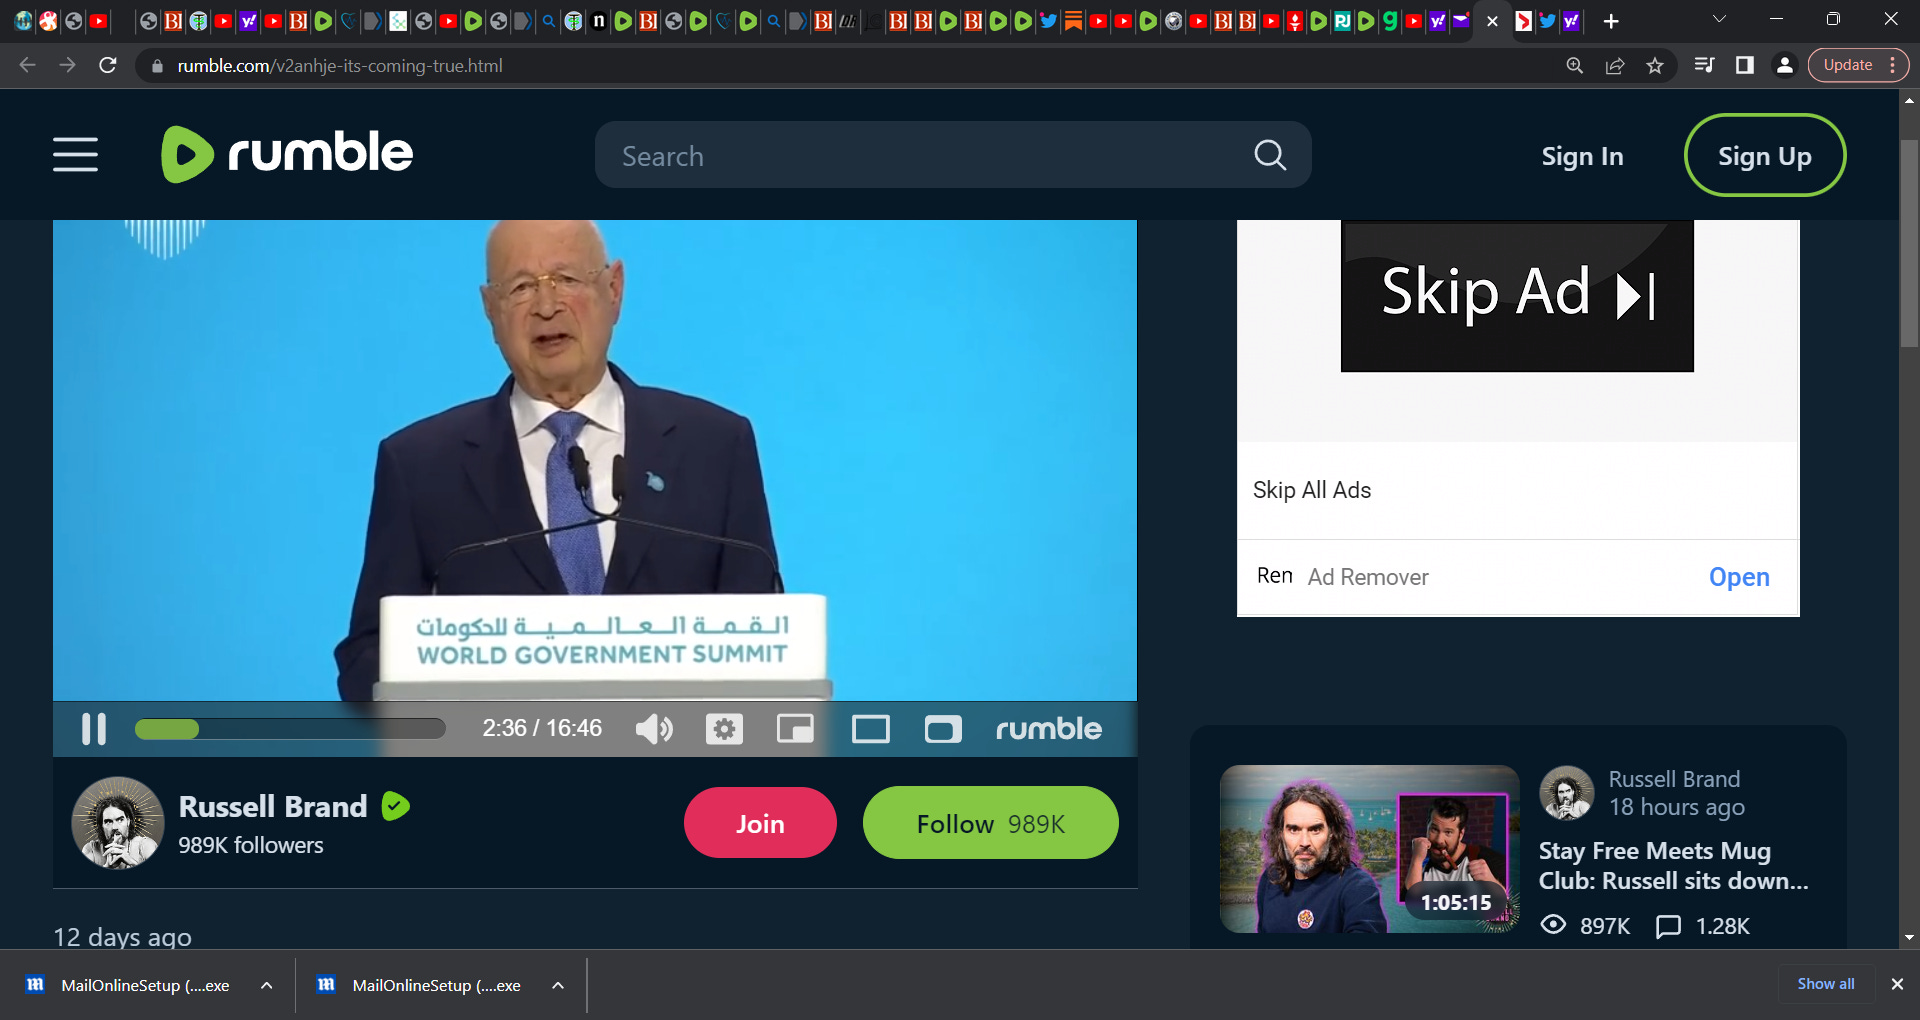Click the '12 days ago' text
Image resolution: width=1920 pixels, height=1020 pixels.
[x=122, y=937]
